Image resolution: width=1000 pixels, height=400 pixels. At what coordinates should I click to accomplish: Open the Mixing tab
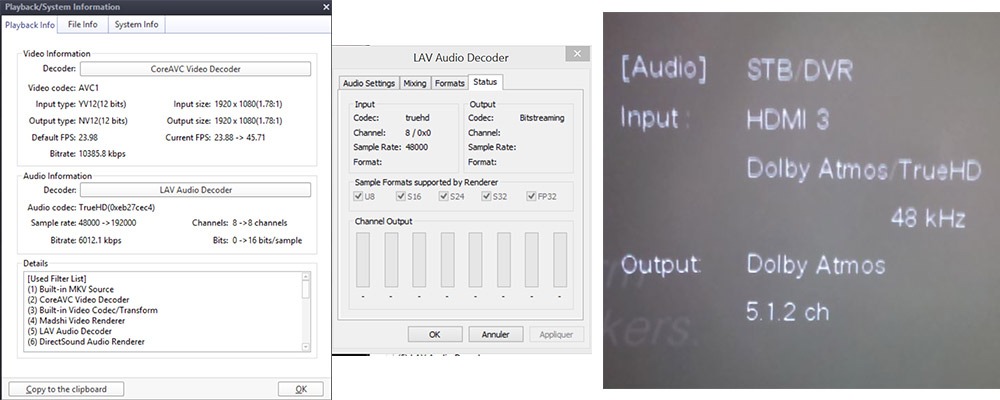point(415,84)
